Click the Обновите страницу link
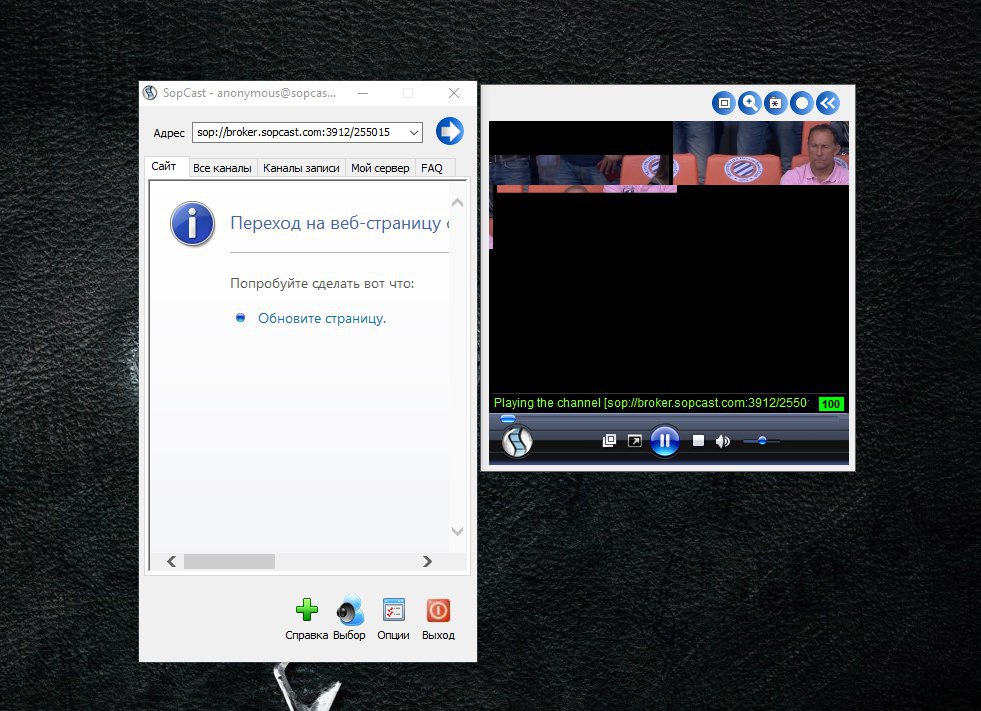This screenshot has height=711, width=981. pyautogui.click(x=322, y=318)
